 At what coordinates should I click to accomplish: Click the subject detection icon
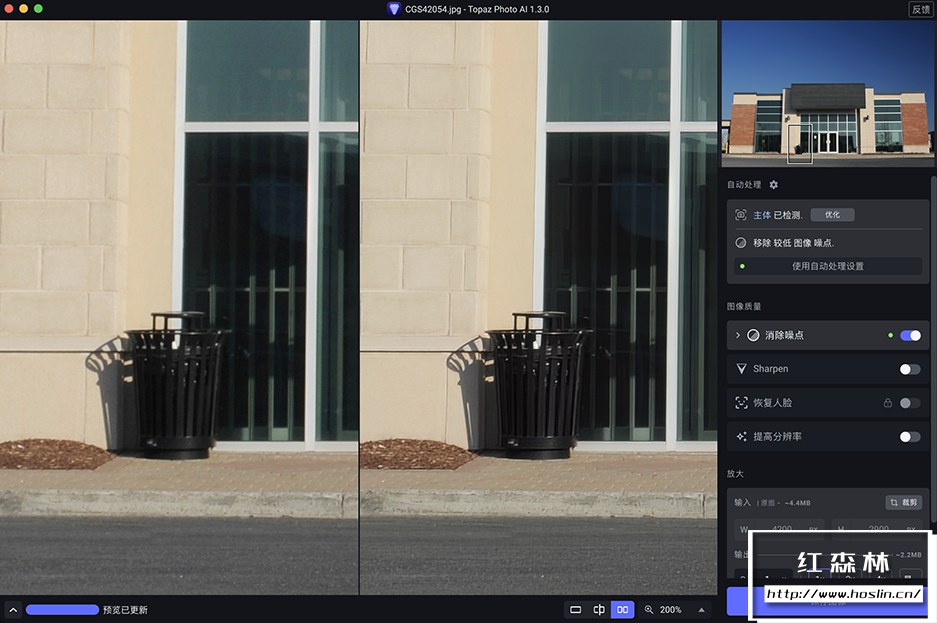coord(740,215)
